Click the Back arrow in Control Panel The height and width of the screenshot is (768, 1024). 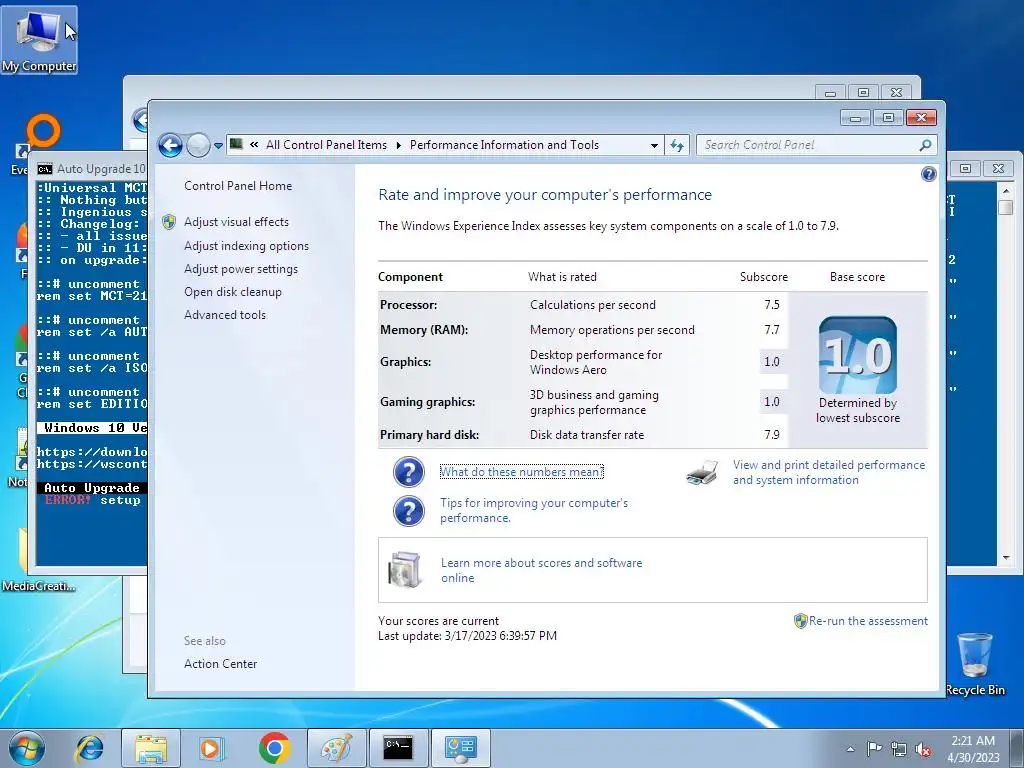coord(170,145)
